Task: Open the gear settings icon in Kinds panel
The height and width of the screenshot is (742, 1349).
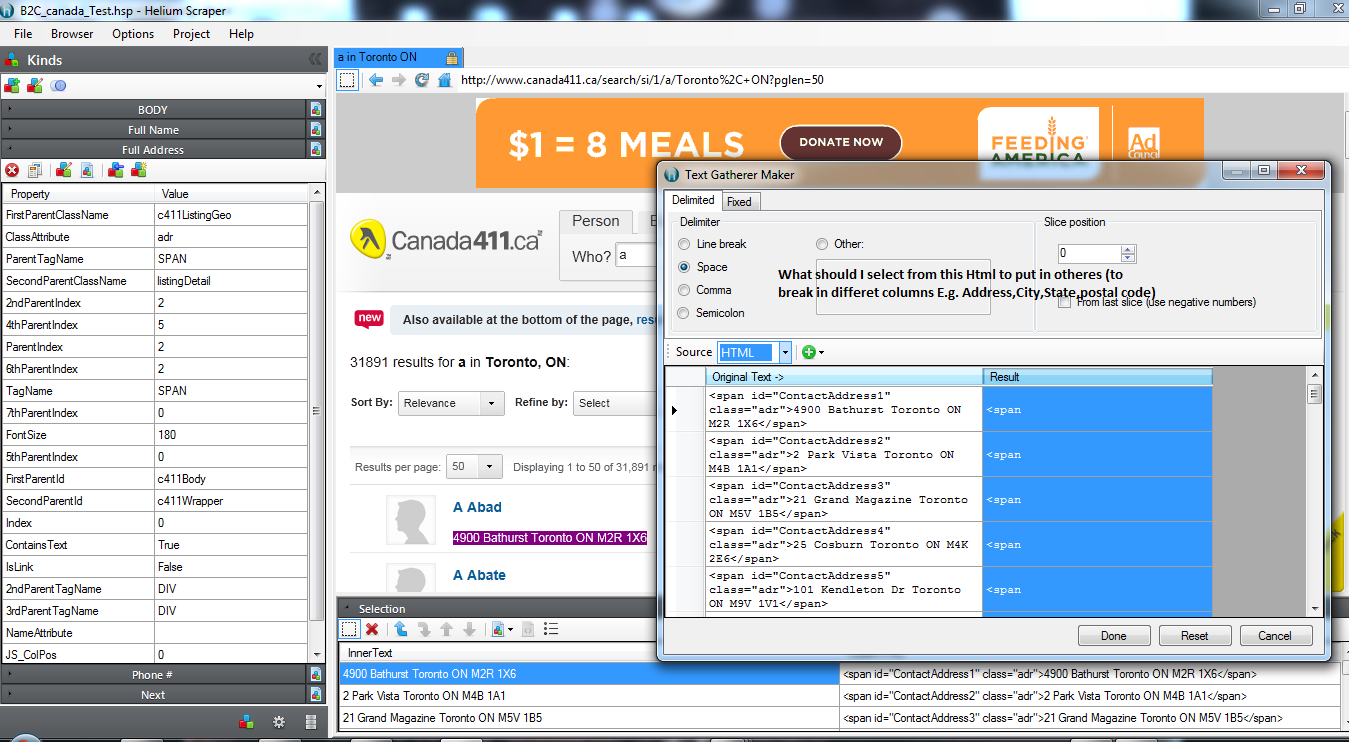Action: (279, 721)
